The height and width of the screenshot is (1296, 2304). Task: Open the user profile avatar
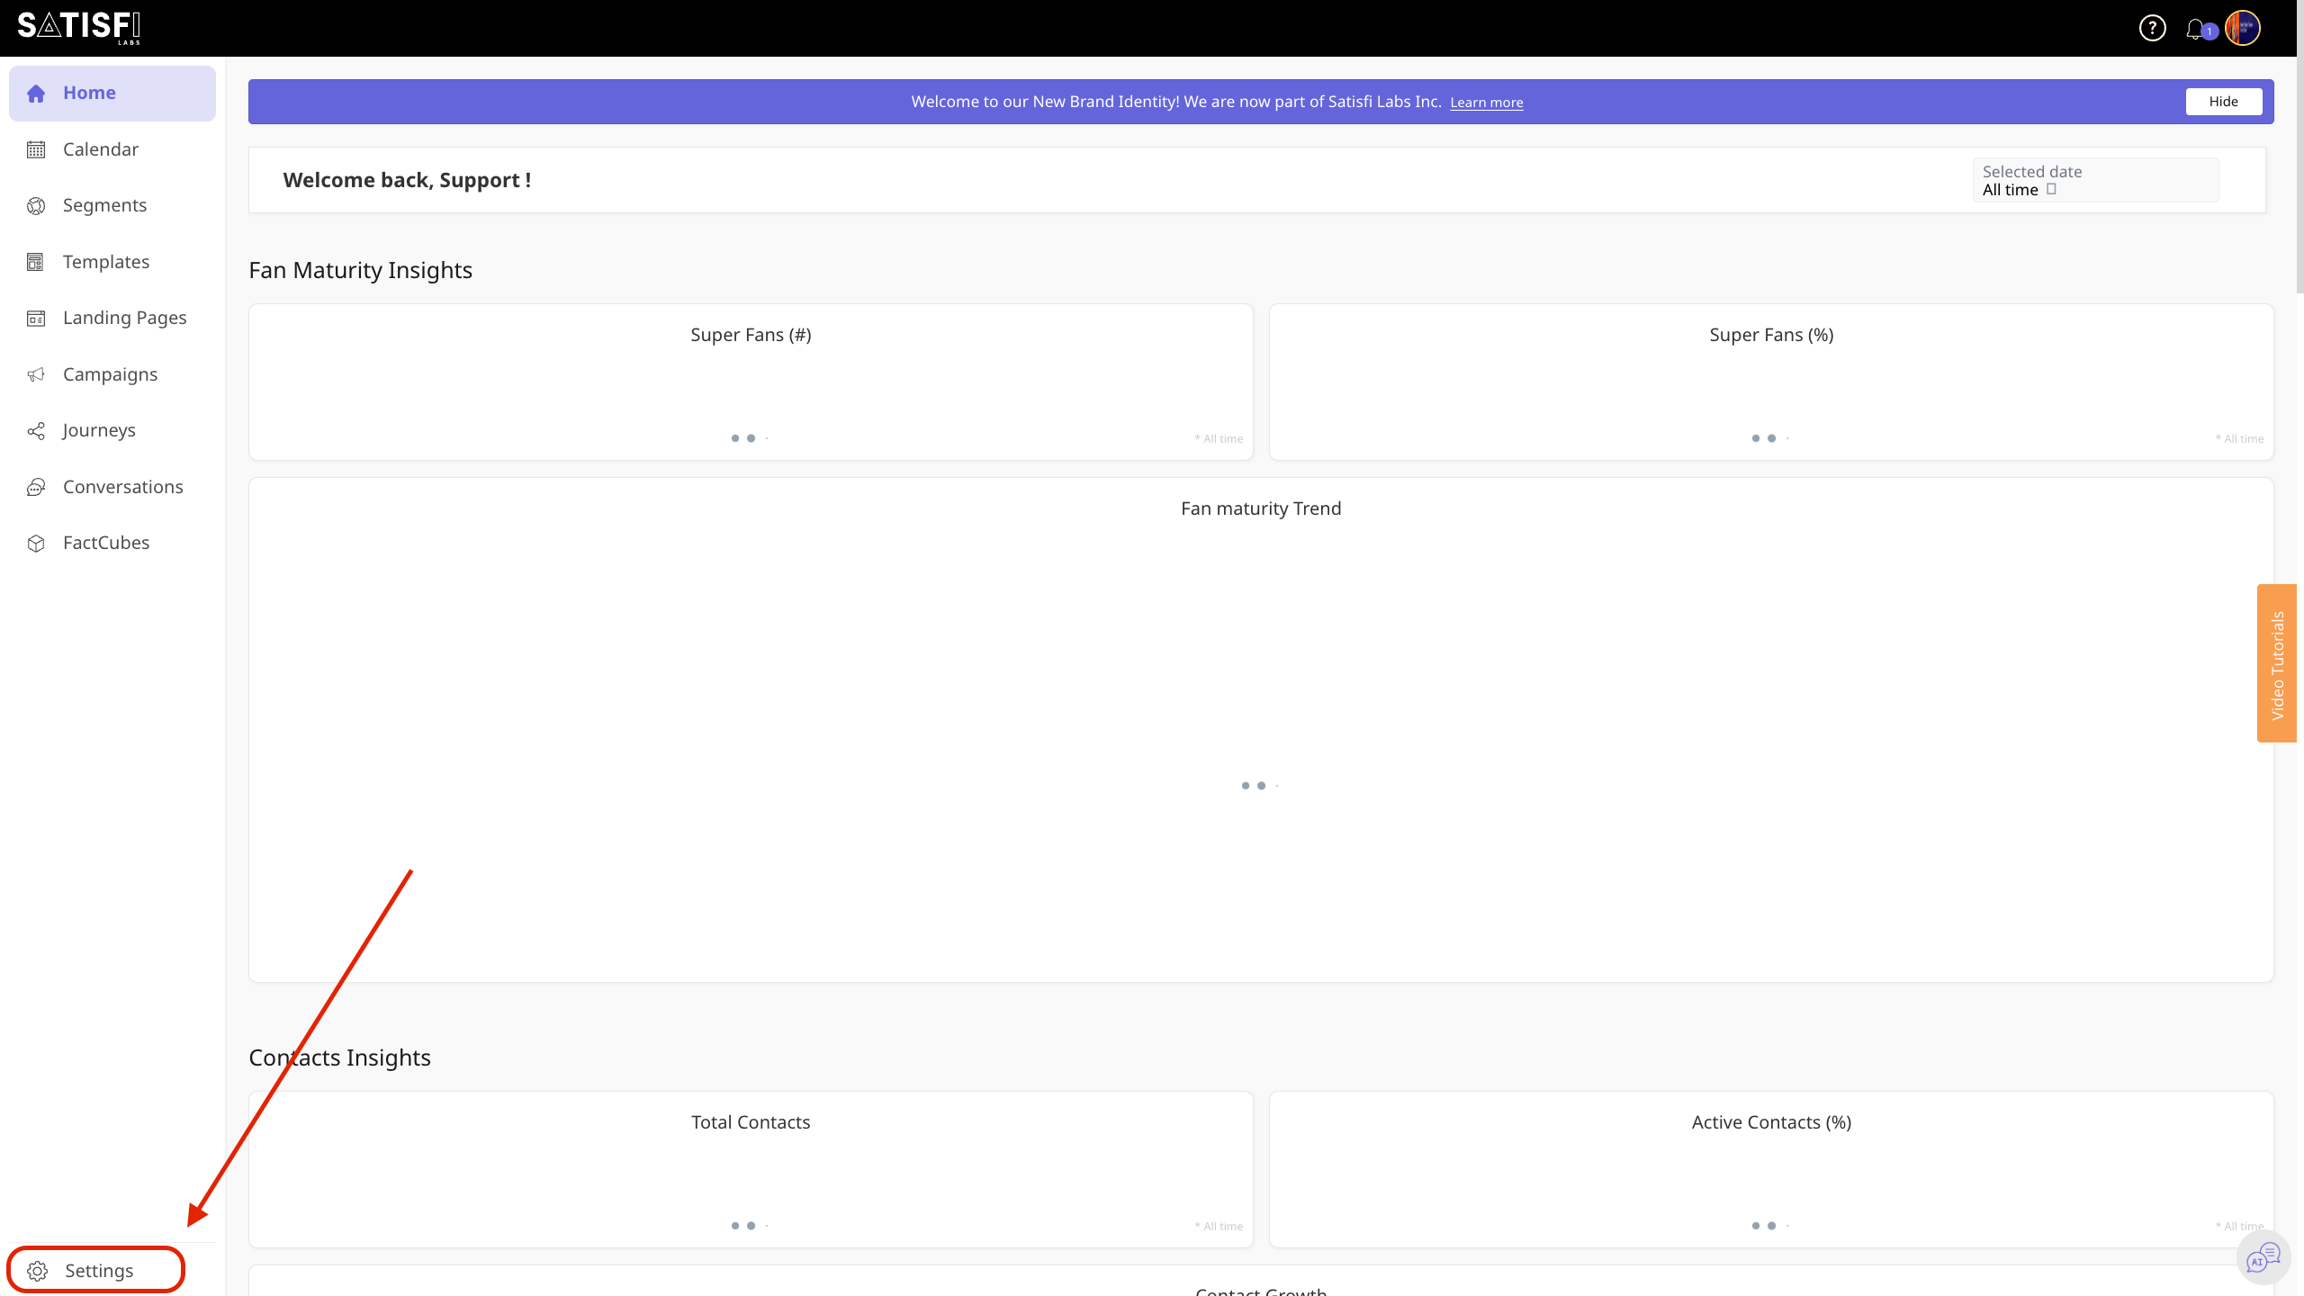(2243, 28)
